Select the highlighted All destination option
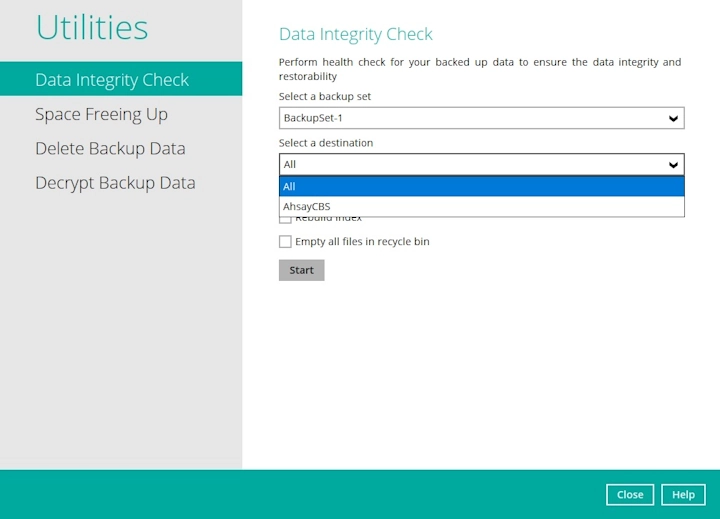Image resolution: width=720 pixels, height=519 pixels. tap(480, 186)
